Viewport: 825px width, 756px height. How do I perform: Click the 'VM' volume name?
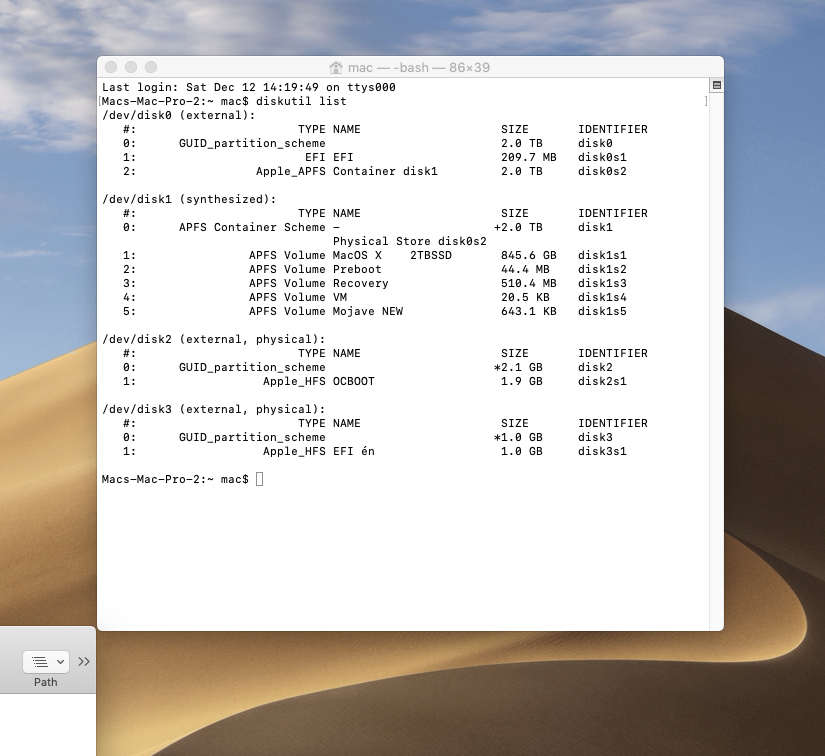(x=340, y=297)
